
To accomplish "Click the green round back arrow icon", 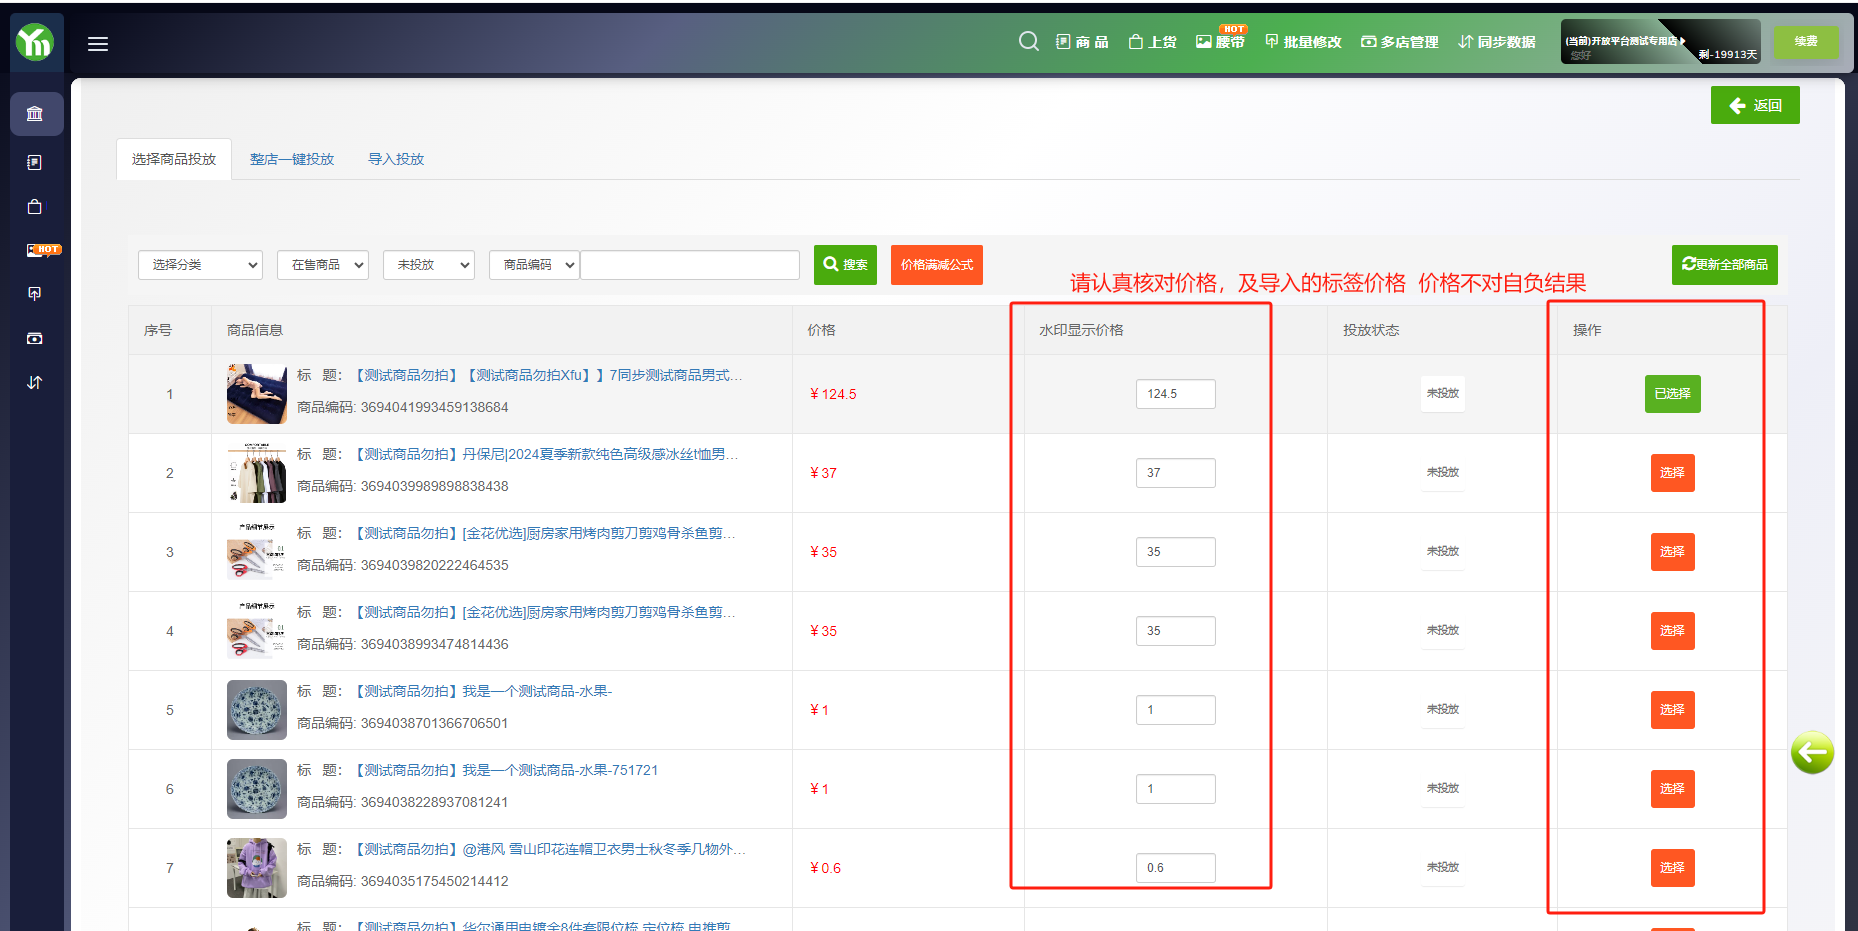I will coord(1811,752).
